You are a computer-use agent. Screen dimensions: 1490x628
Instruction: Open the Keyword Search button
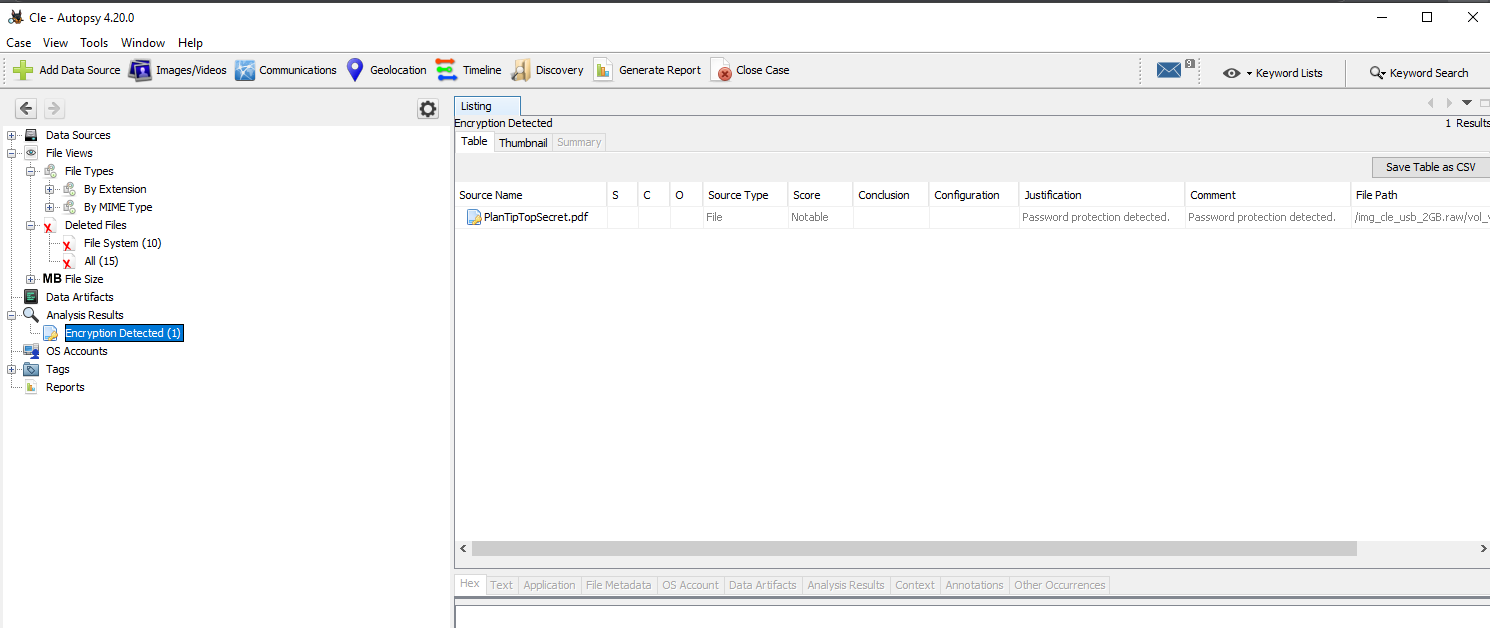tap(1418, 73)
